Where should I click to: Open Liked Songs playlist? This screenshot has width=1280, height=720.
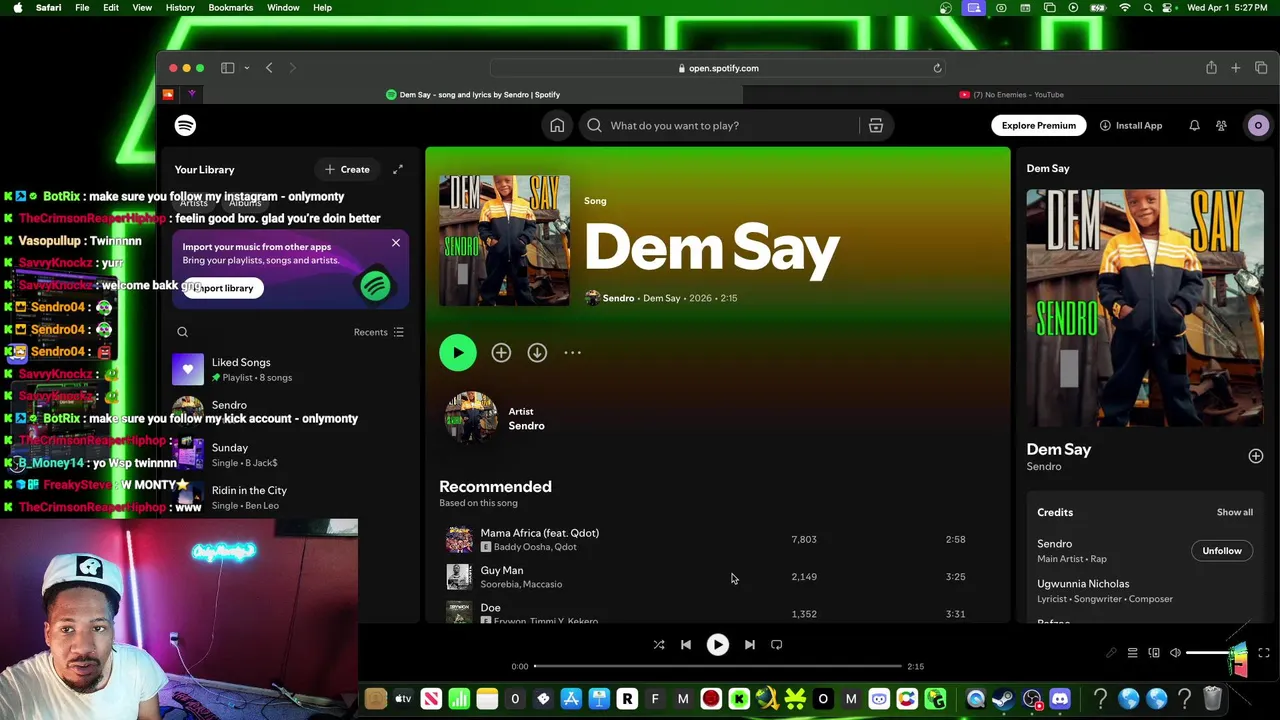(290, 369)
